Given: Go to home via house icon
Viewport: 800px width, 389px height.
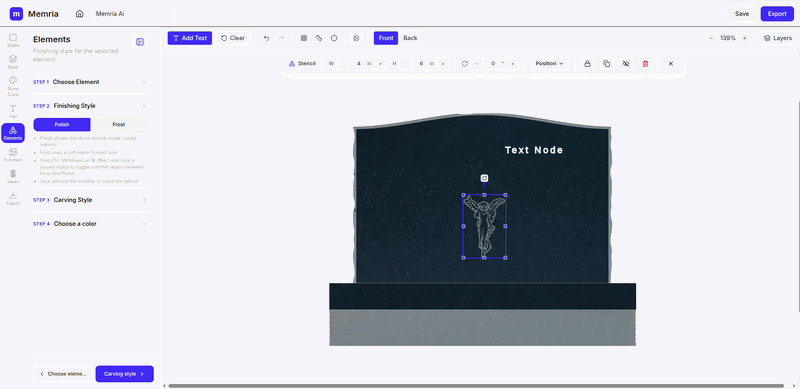Looking at the screenshot, I should (x=79, y=14).
